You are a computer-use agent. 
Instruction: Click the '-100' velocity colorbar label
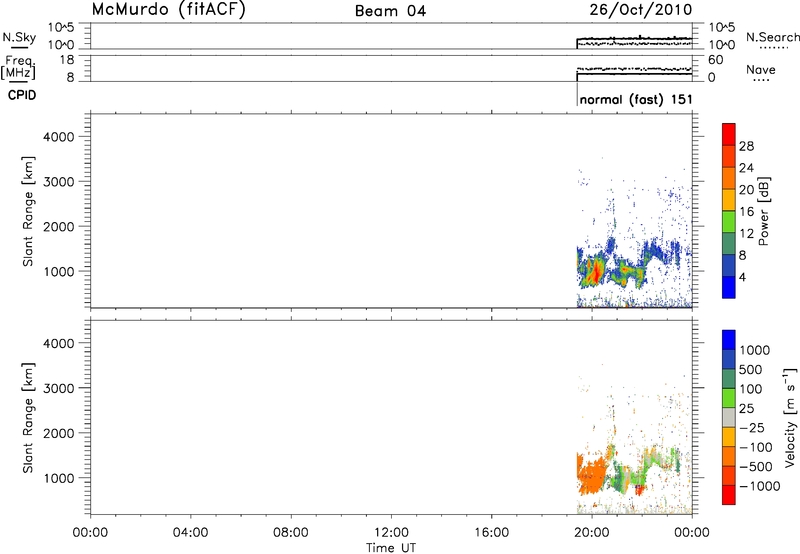(756, 447)
